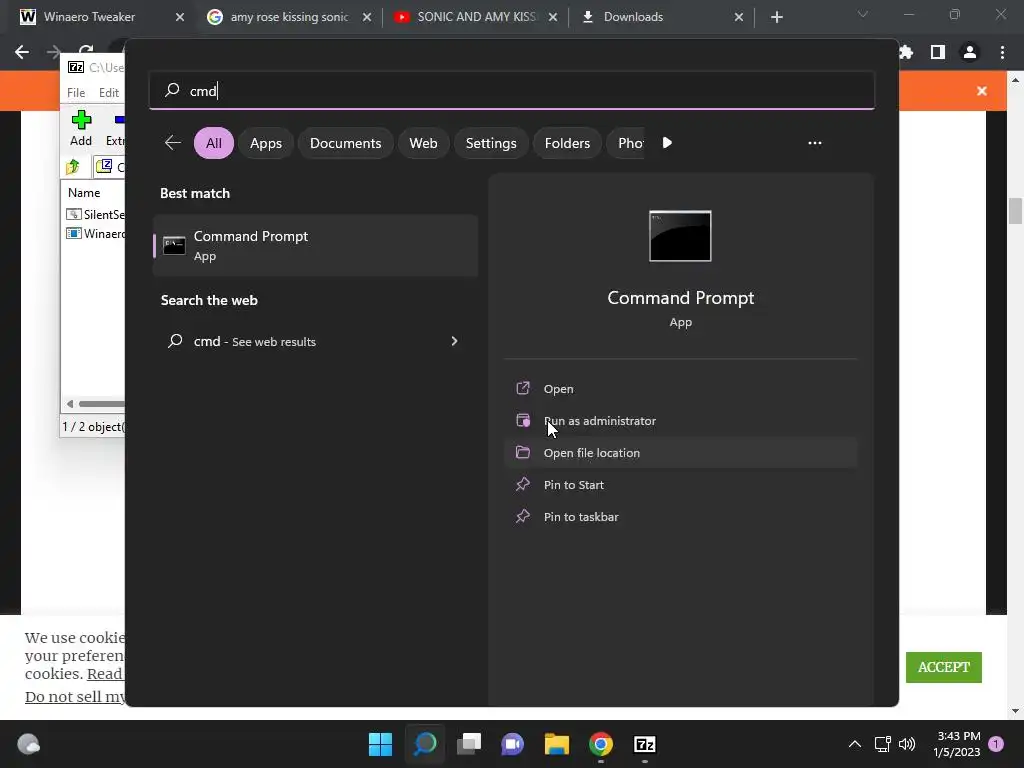Expand web results chevron for cmd
Viewport: 1024px width, 768px height.
pyautogui.click(x=455, y=341)
